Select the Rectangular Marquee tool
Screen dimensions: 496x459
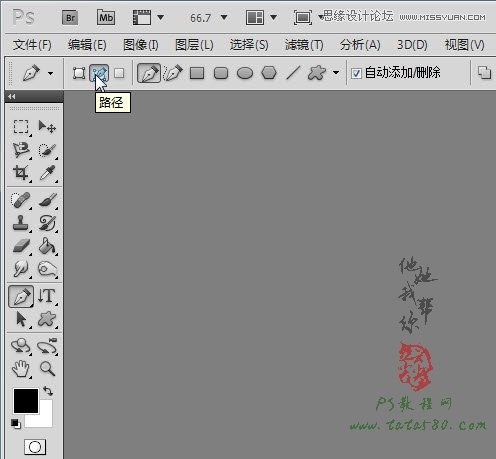pyautogui.click(x=21, y=127)
